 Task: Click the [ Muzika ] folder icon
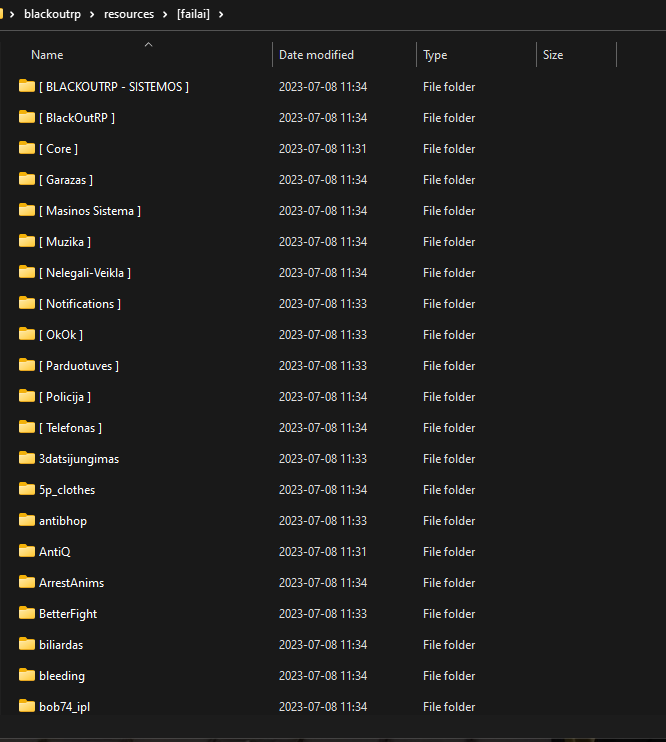[27, 241]
